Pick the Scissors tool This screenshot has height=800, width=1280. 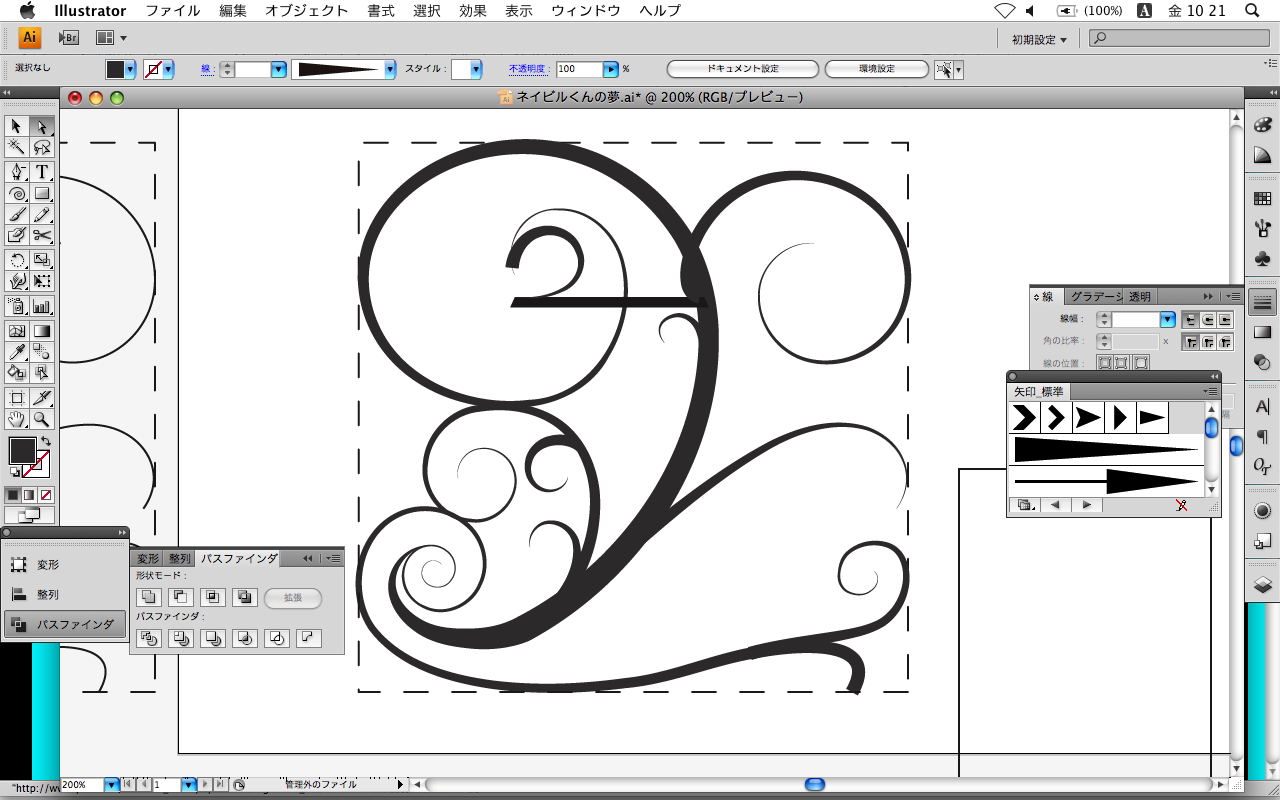[42, 236]
